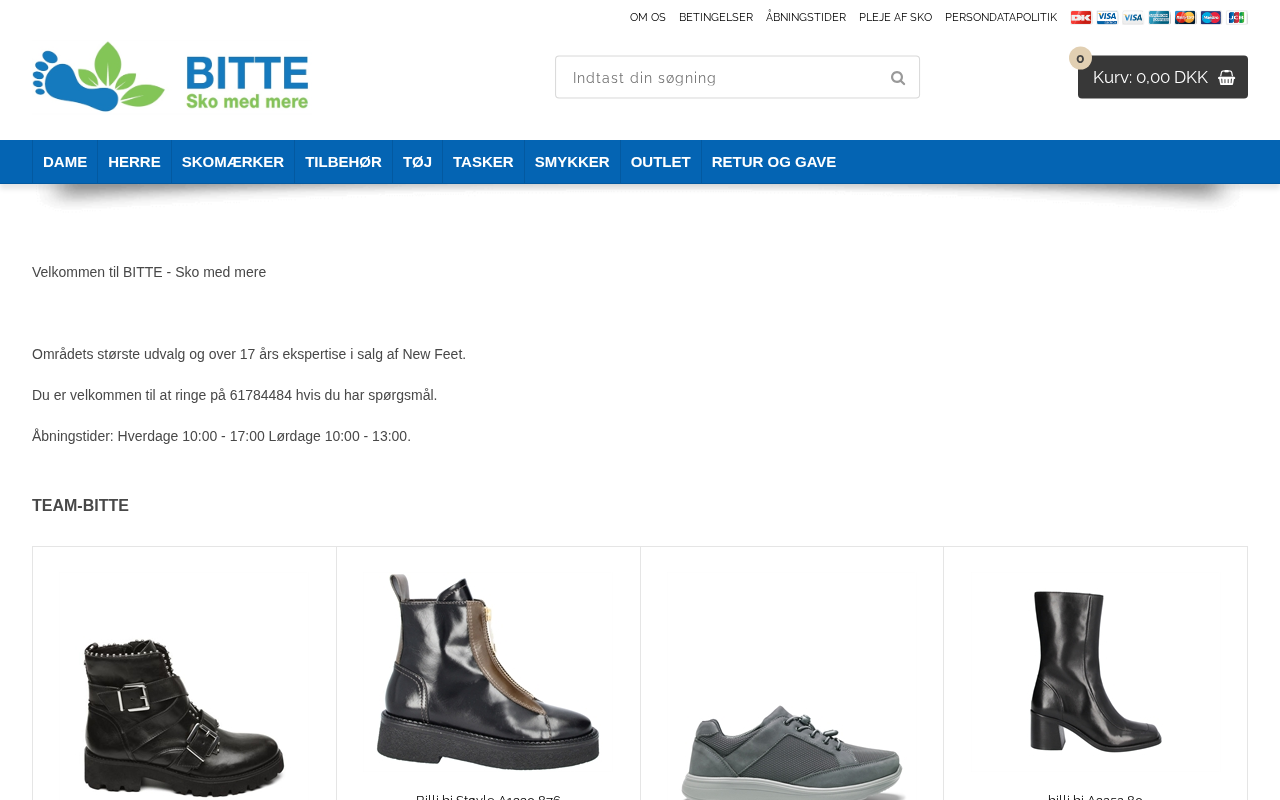Click the search magnifier icon
Viewport: 1280px width, 800px height.
pos(898,78)
